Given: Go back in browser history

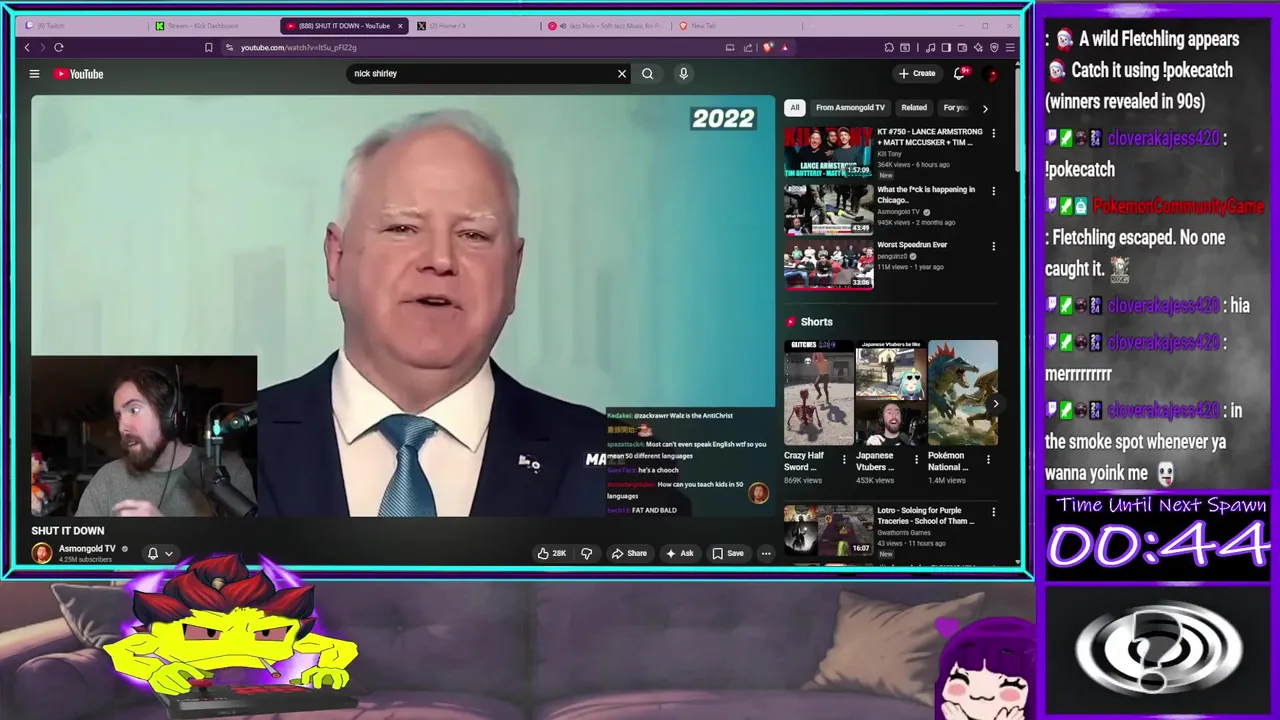Looking at the screenshot, I should tap(27, 47).
